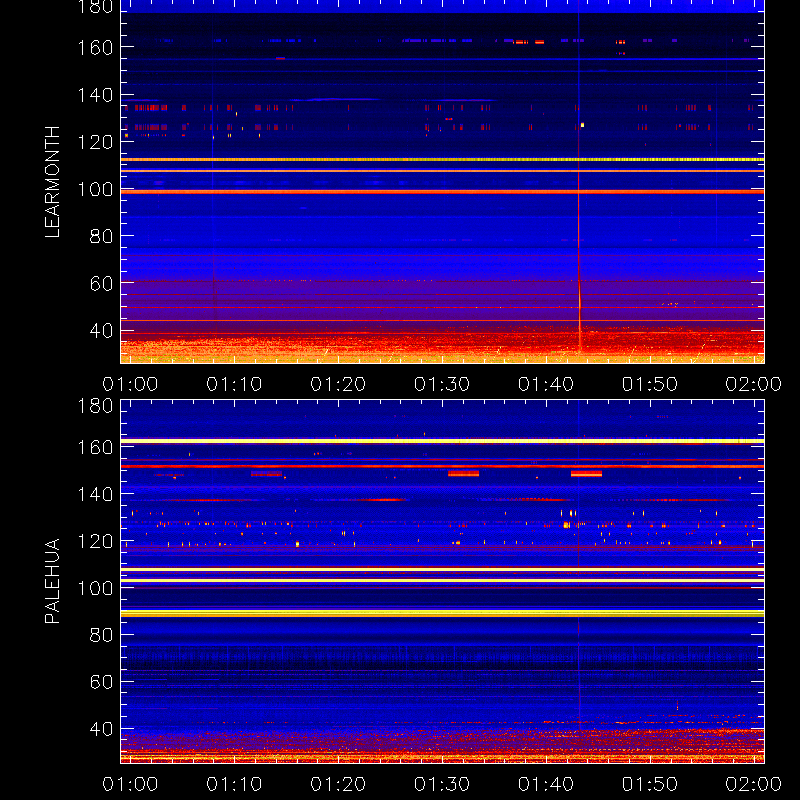800x800 pixels.
Task: Click Palehua plot's 01:30 time label
Action: point(442,784)
